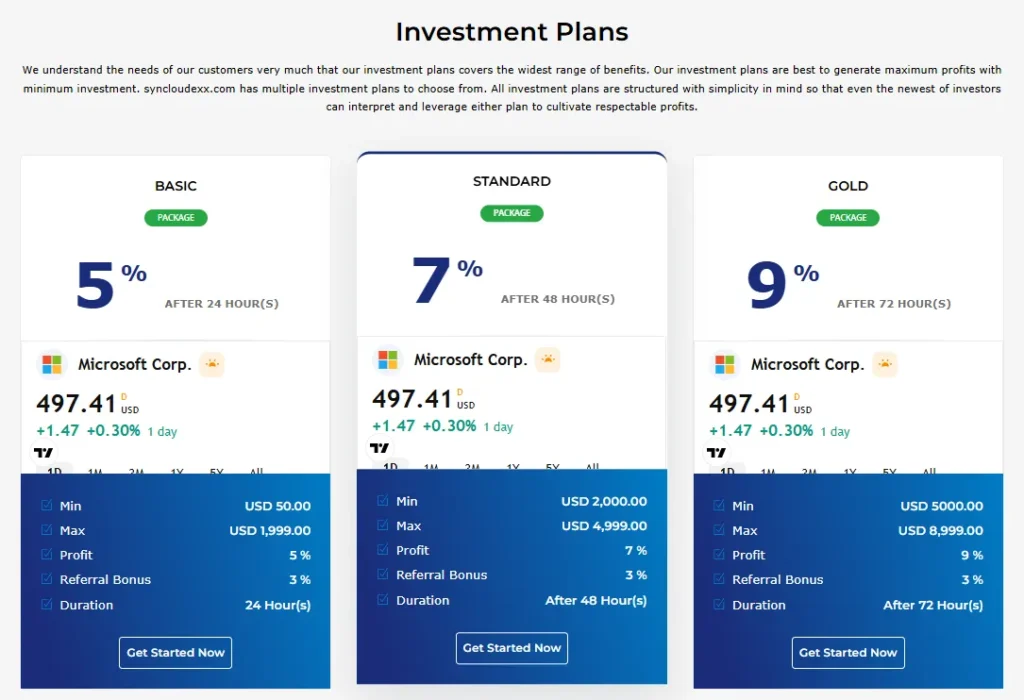Click the market status sun icon in Standard card
The height and width of the screenshot is (700, 1024).
coord(548,360)
